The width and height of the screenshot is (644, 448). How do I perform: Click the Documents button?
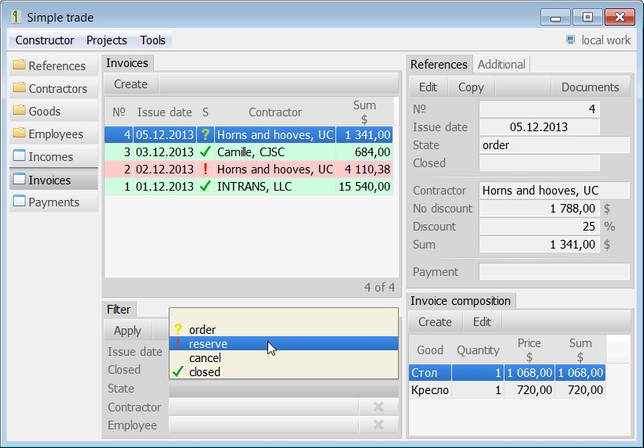coord(590,87)
